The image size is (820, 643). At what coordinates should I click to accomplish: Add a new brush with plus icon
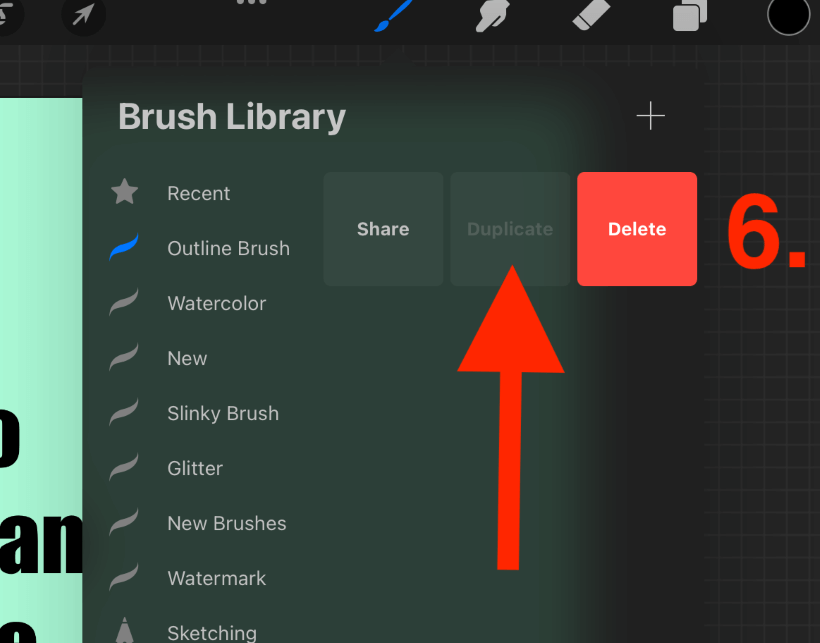tap(651, 116)
